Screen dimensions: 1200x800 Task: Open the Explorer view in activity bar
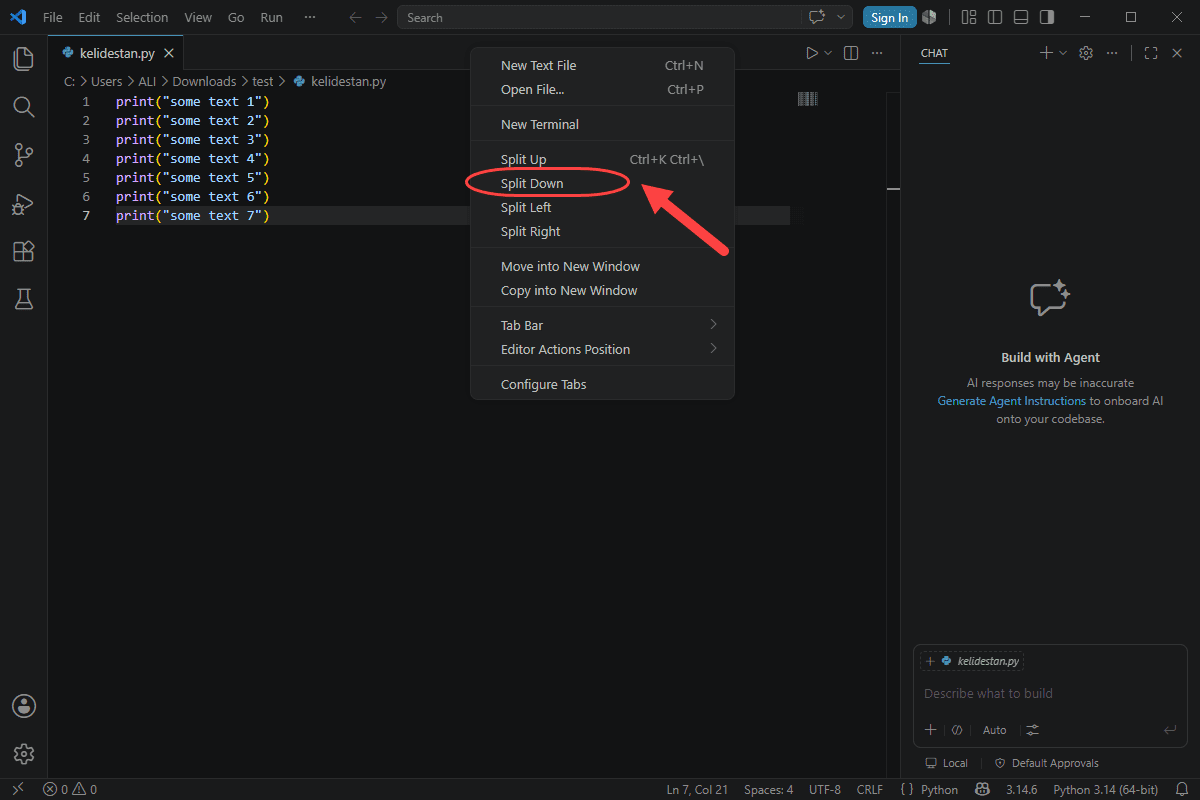pyautogui.click(x=23, y=59)
